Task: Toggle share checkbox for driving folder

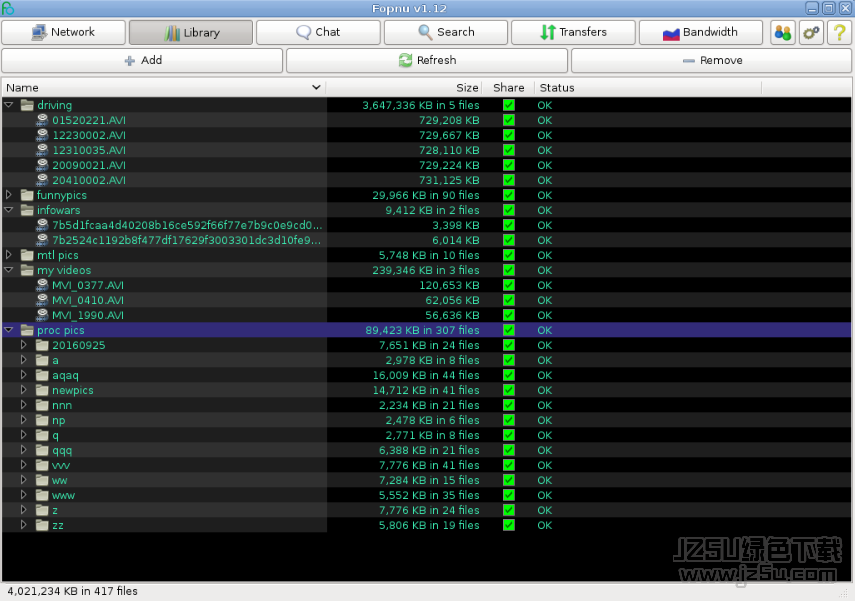Action: click(x=509, y=105)
